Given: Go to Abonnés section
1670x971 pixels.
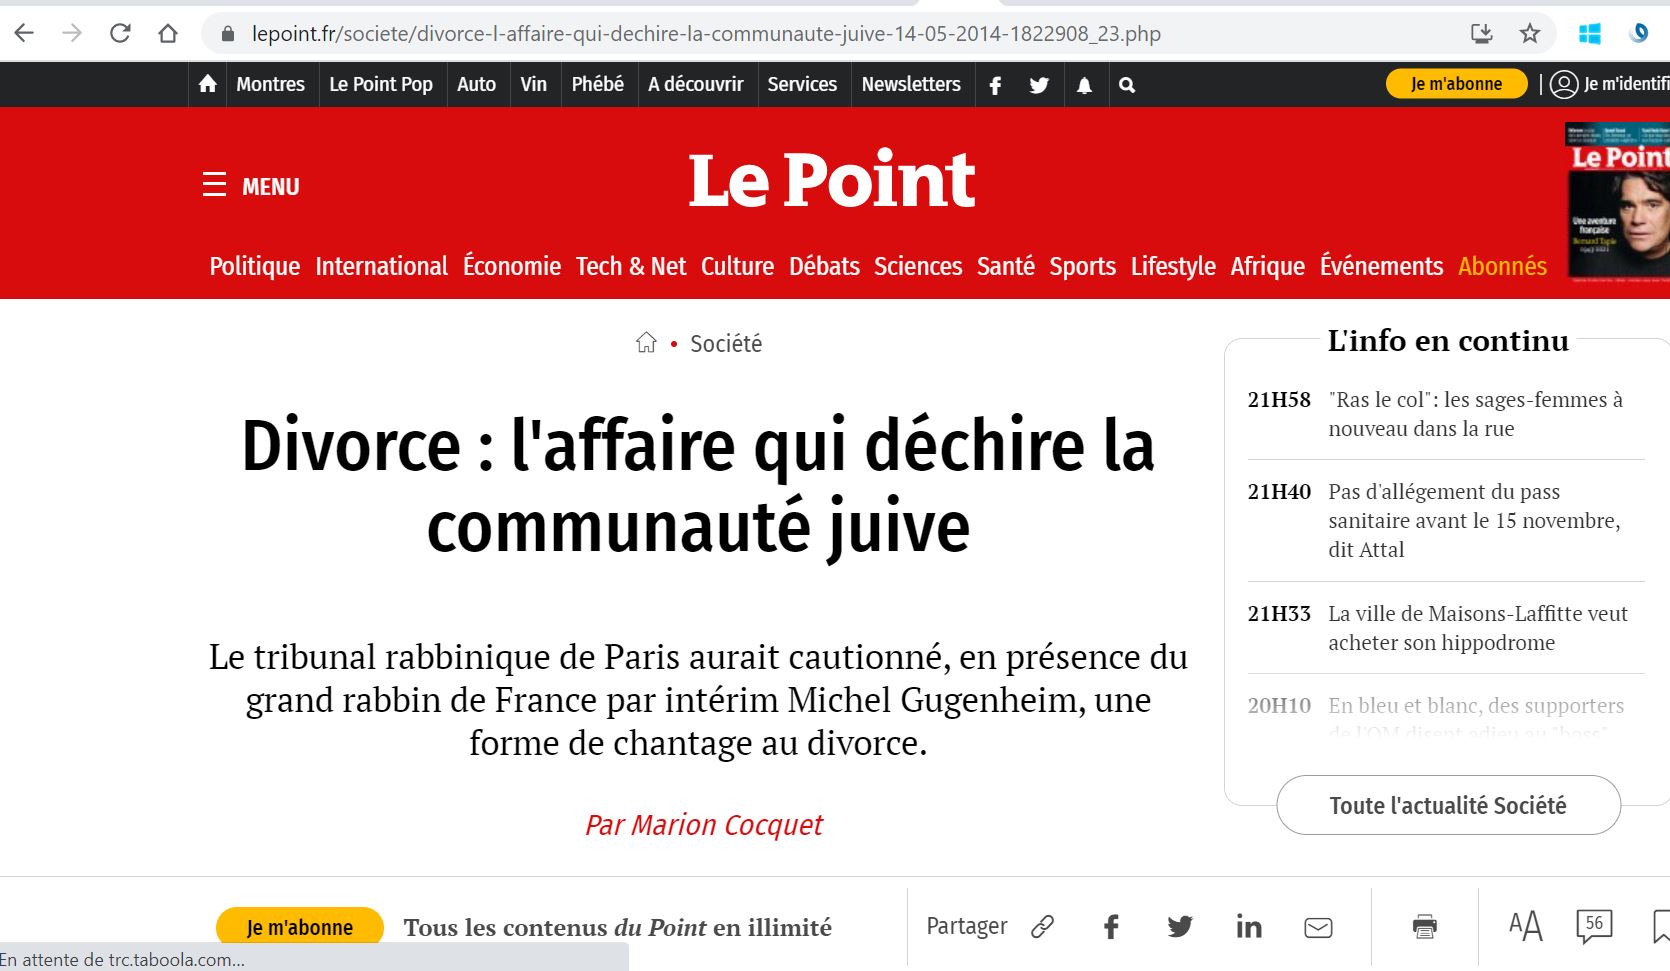Looking at the screenshot, I should [1502, 266].
